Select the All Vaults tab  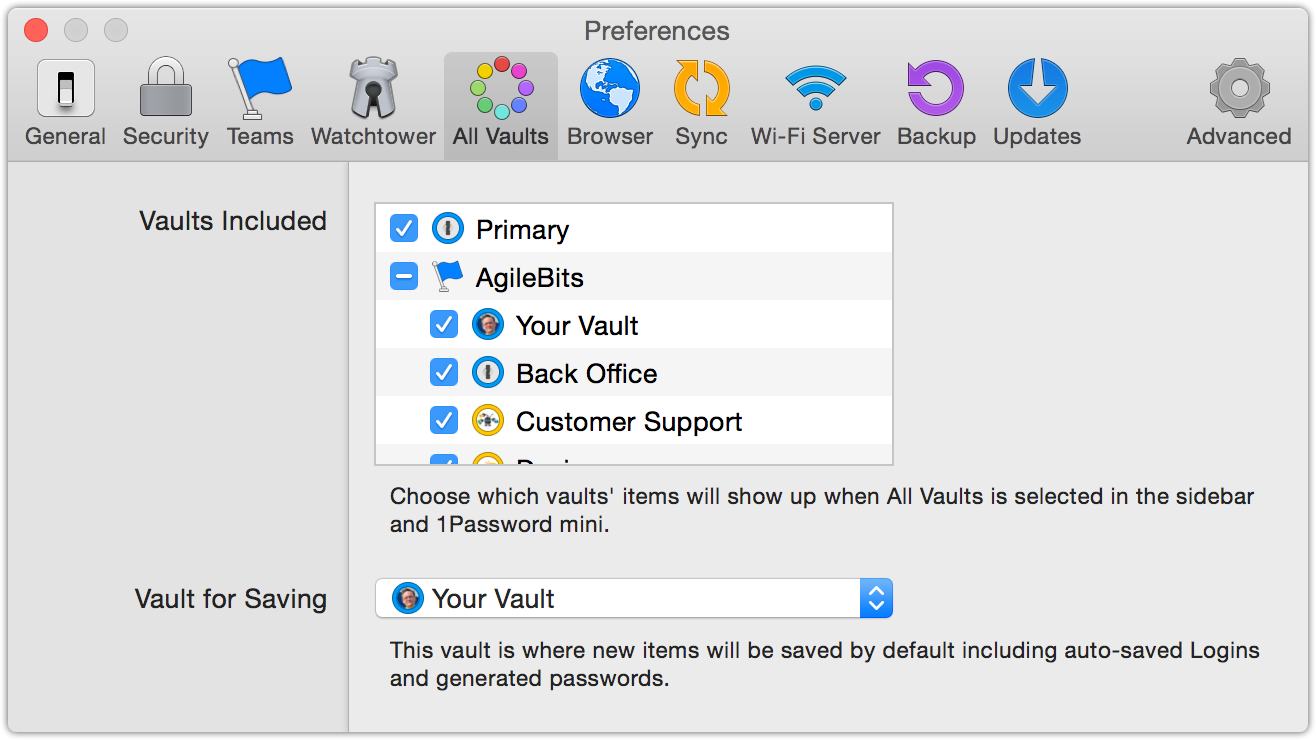click(x=501, y=103)
